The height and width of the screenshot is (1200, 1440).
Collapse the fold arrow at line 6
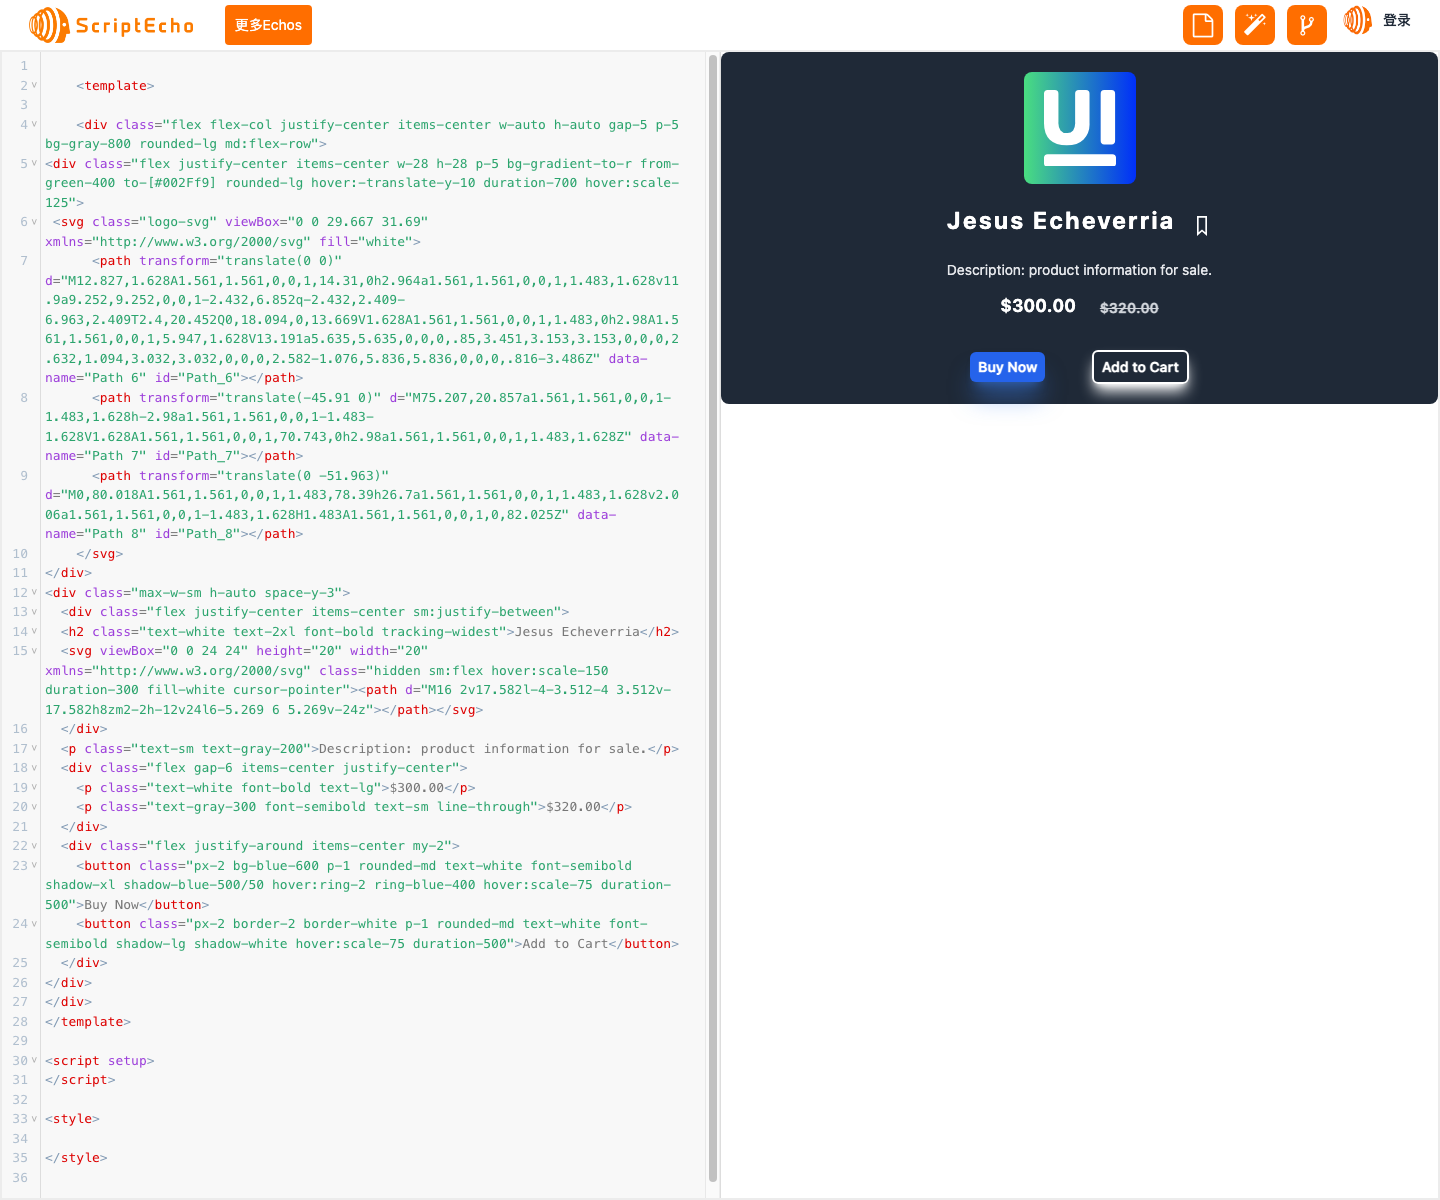[x=34, y=221]
